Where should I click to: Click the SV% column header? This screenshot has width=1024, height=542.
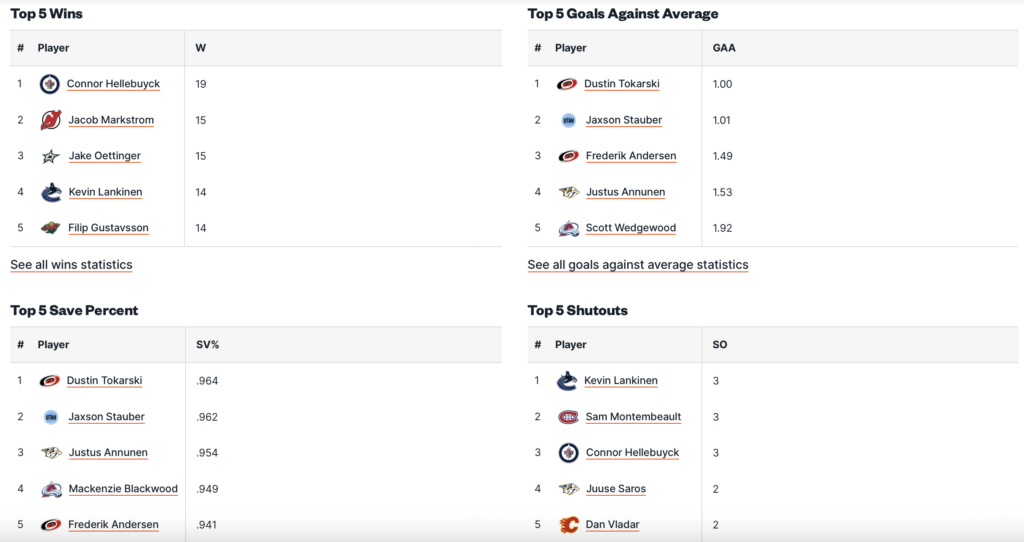click(x=207, y=345)
